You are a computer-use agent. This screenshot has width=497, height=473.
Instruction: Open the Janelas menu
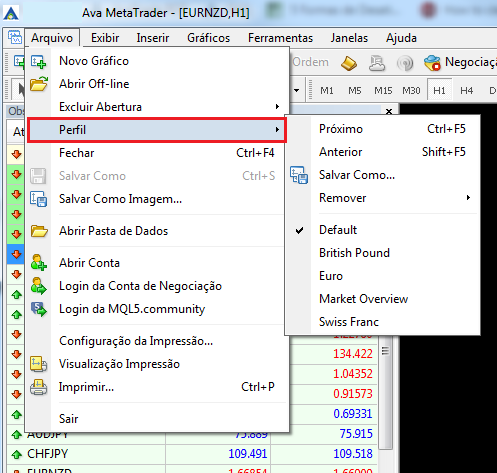click(349, 38)
